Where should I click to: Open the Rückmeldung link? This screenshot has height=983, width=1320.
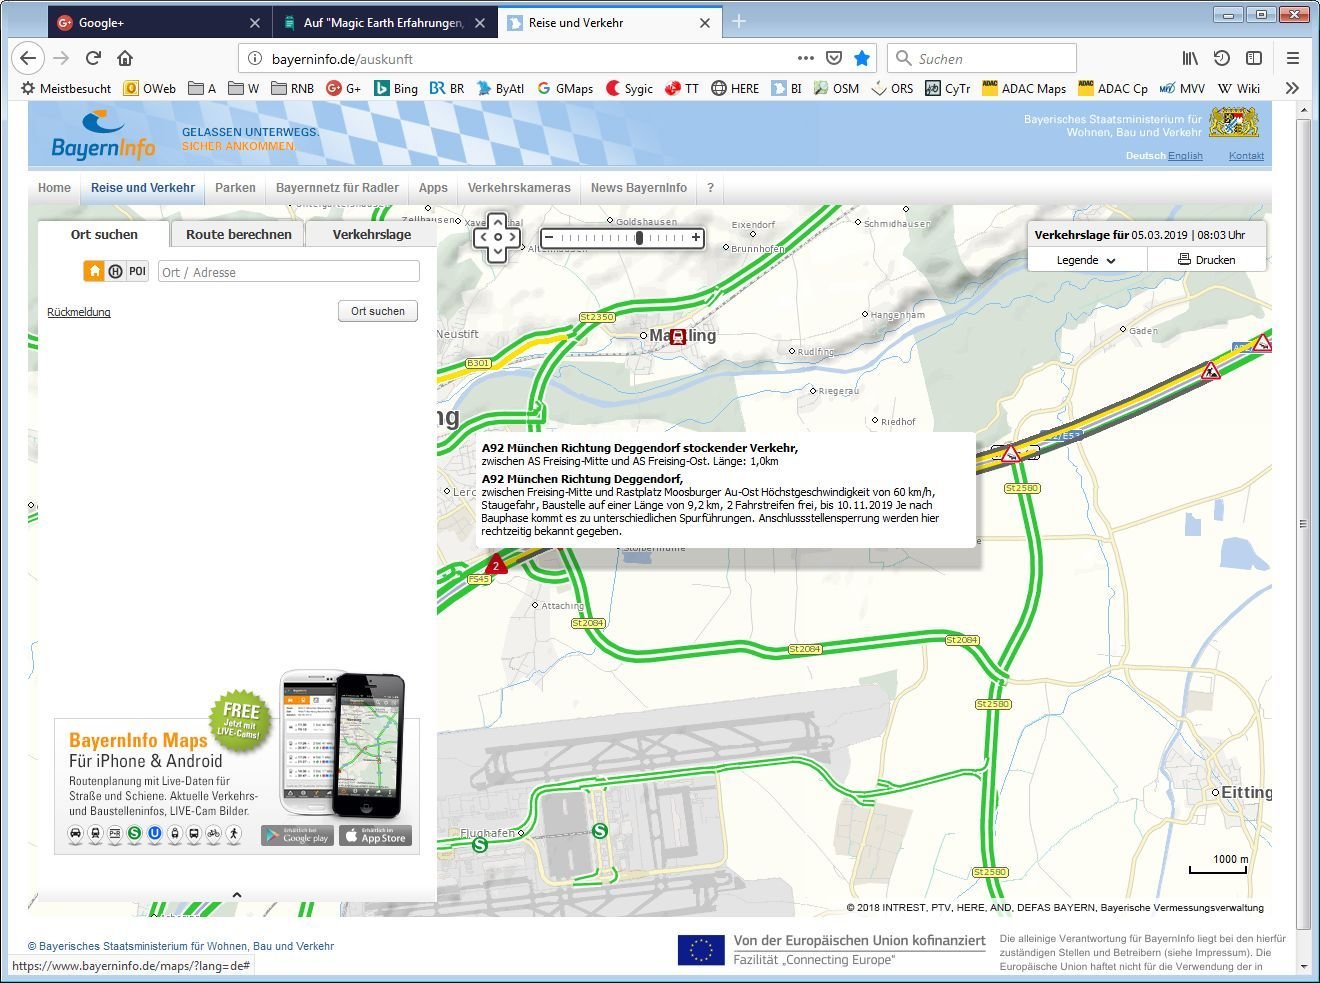point(79,312)
